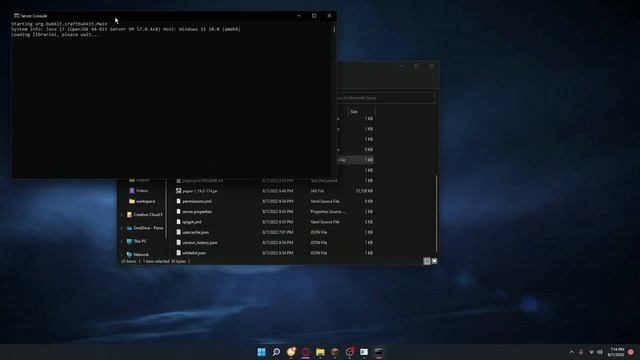Sort by the Size column header

click(x=361, y=111)
